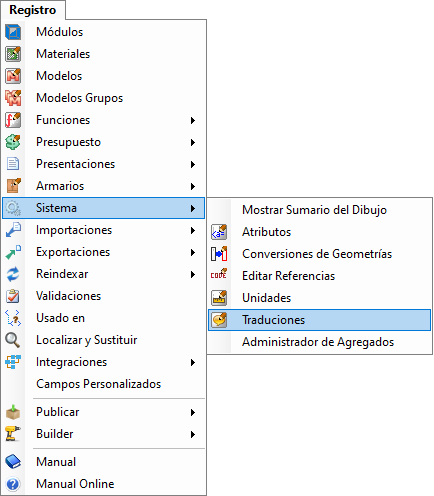Expand the Integraciones submenu arrow
Screen dimensions: 434x496
point(193,362)
